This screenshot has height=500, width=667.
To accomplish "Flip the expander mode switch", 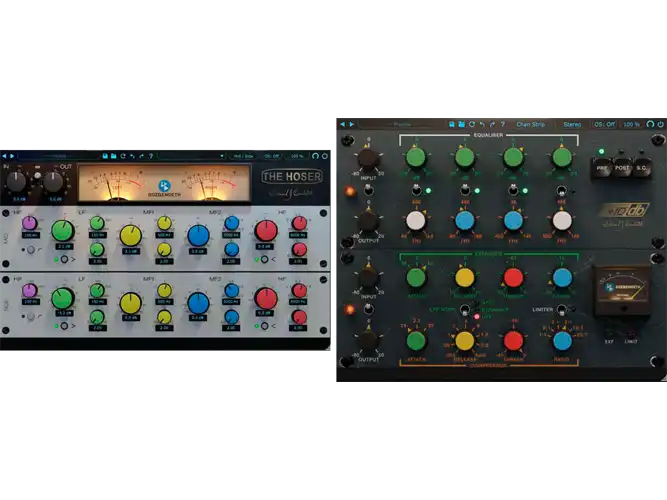I will 465,309.
